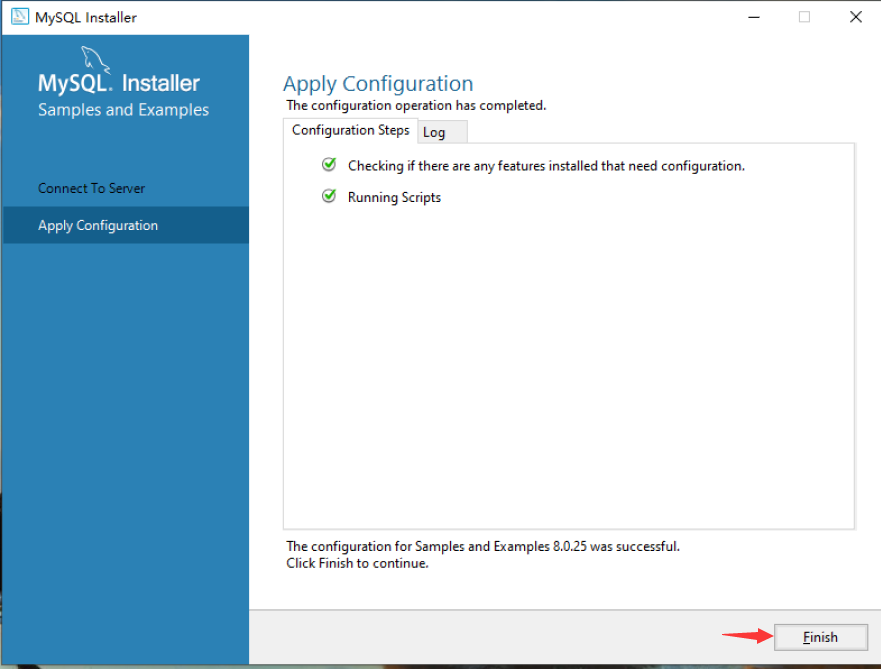Select Apply Configuration in the sidebar
The width and height of the screenshot is (881, 669).
97,225
